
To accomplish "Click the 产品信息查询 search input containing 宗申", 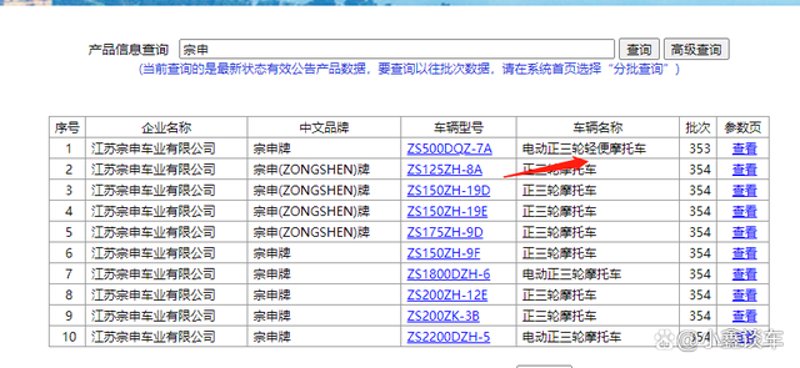I will [x=397, y=49].
